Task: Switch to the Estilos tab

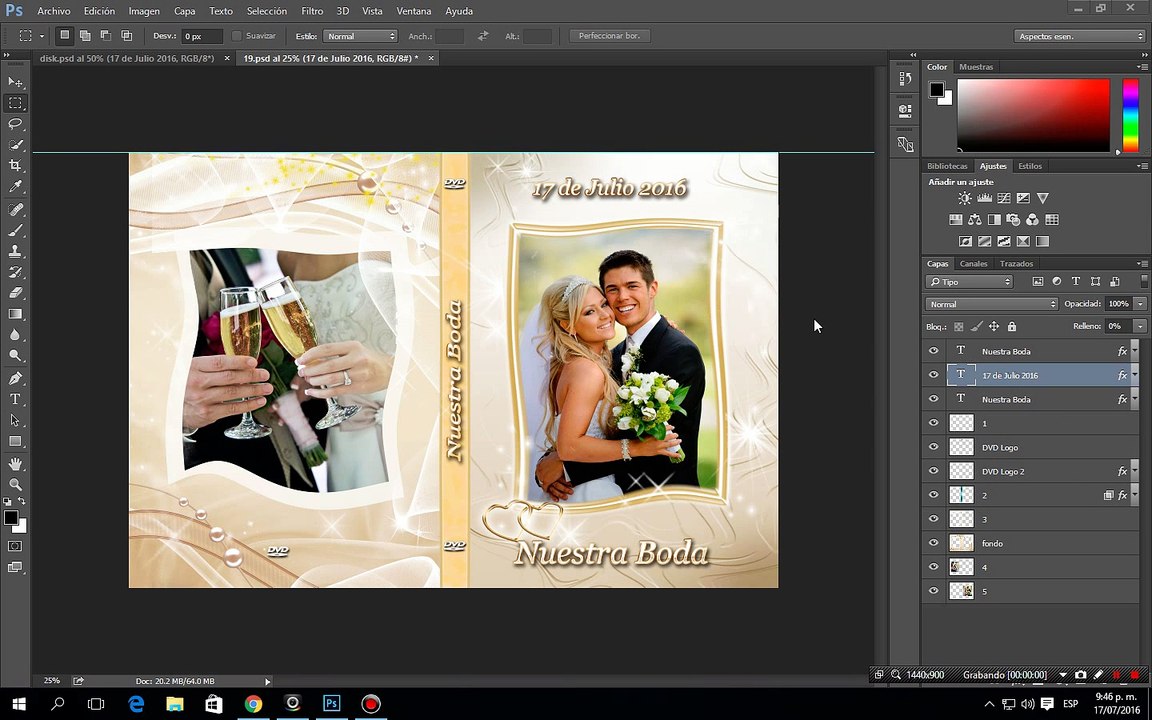Action: pos(1029,166)
